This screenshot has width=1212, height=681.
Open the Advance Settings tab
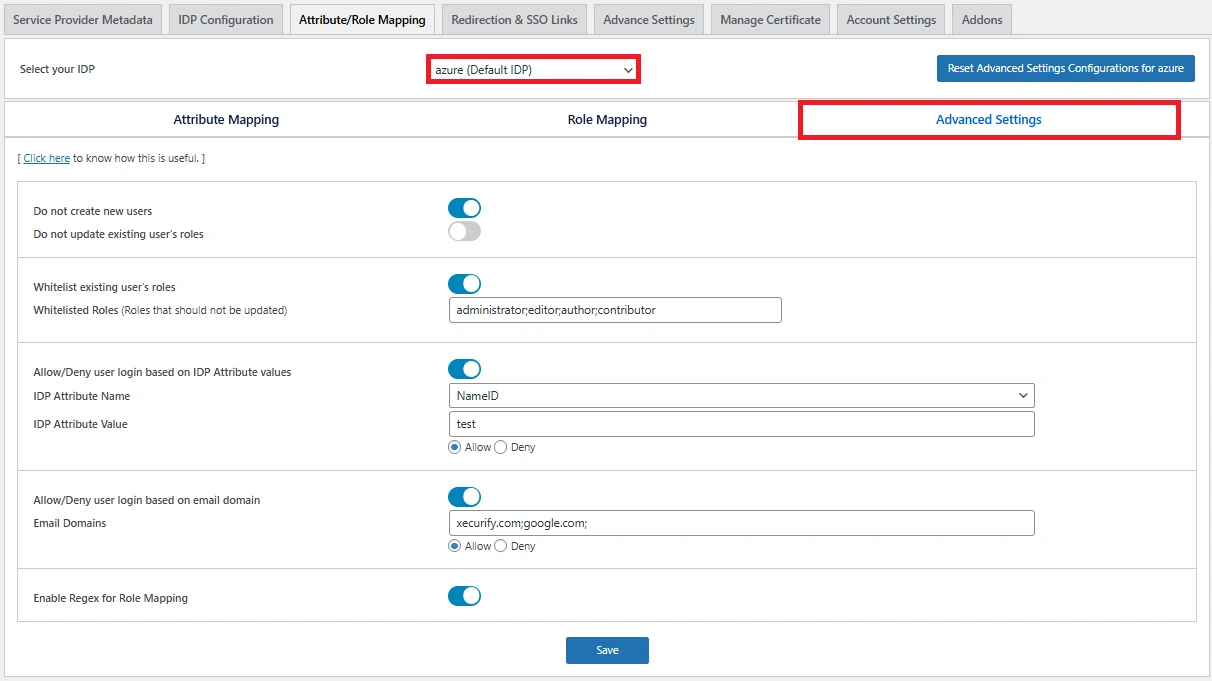648,18
